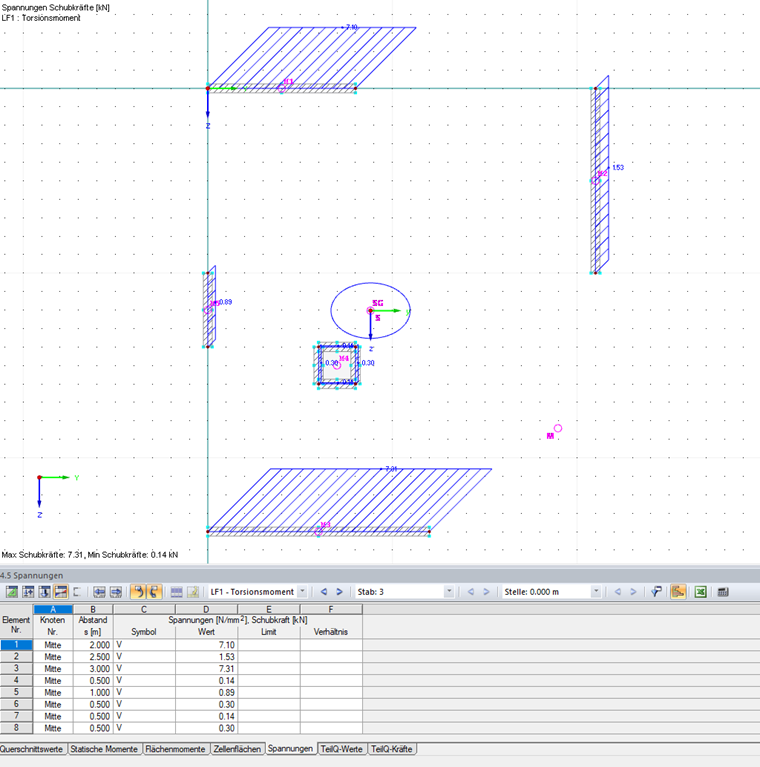
Task: Click the value cell 0.89 in row 5
Action: [x=206, y=692]
